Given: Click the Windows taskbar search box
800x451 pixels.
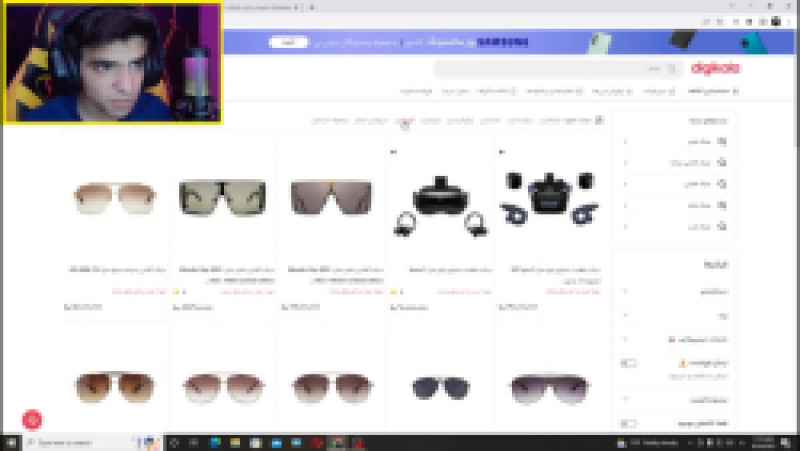Looking at the screenshot, I should 92,442.
